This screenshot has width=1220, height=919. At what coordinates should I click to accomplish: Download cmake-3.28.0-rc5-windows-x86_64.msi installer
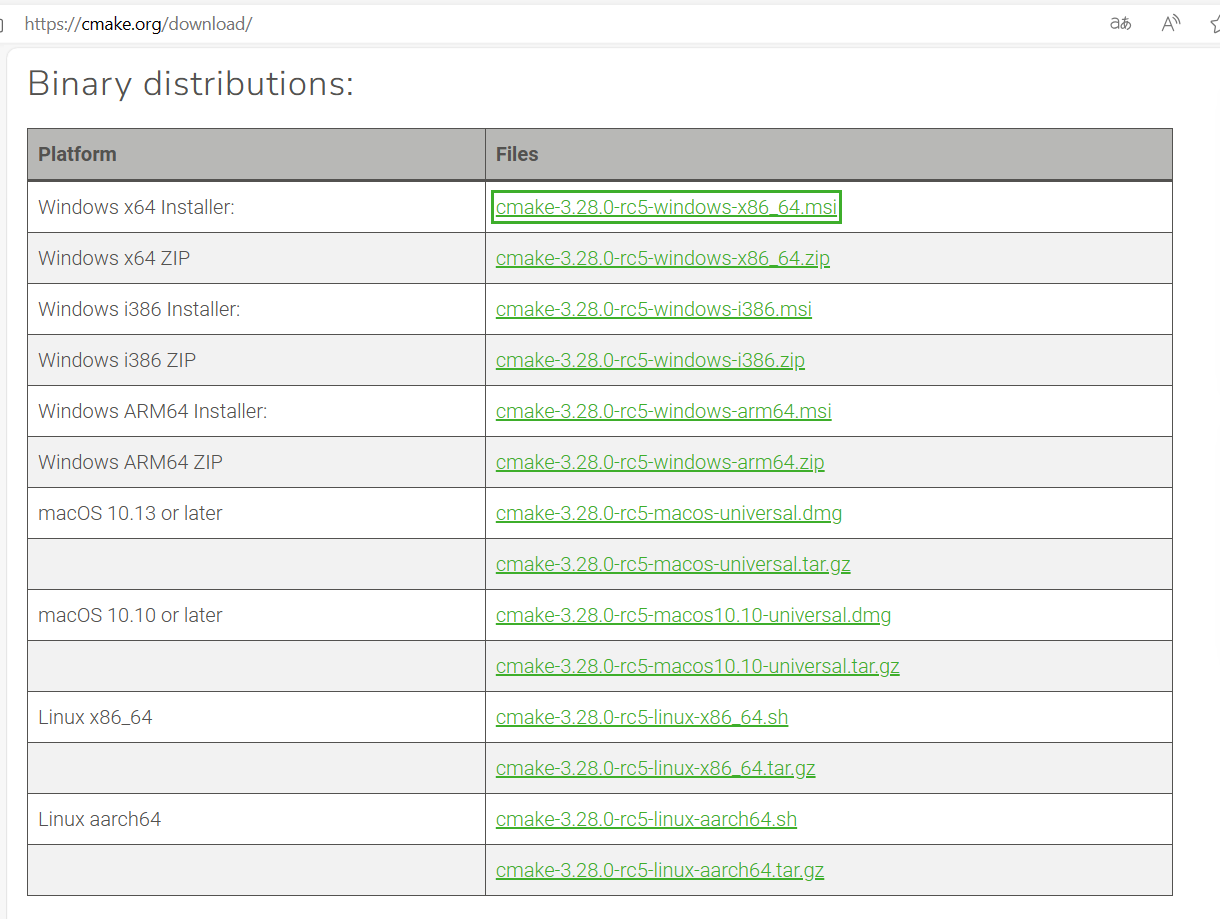tap(666, 207)
